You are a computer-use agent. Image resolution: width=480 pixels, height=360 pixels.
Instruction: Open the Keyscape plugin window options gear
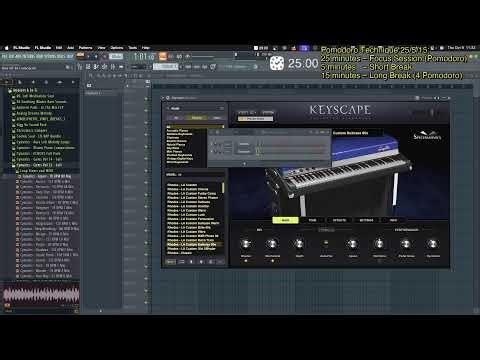pyautogui.click(x=168, y=98)
